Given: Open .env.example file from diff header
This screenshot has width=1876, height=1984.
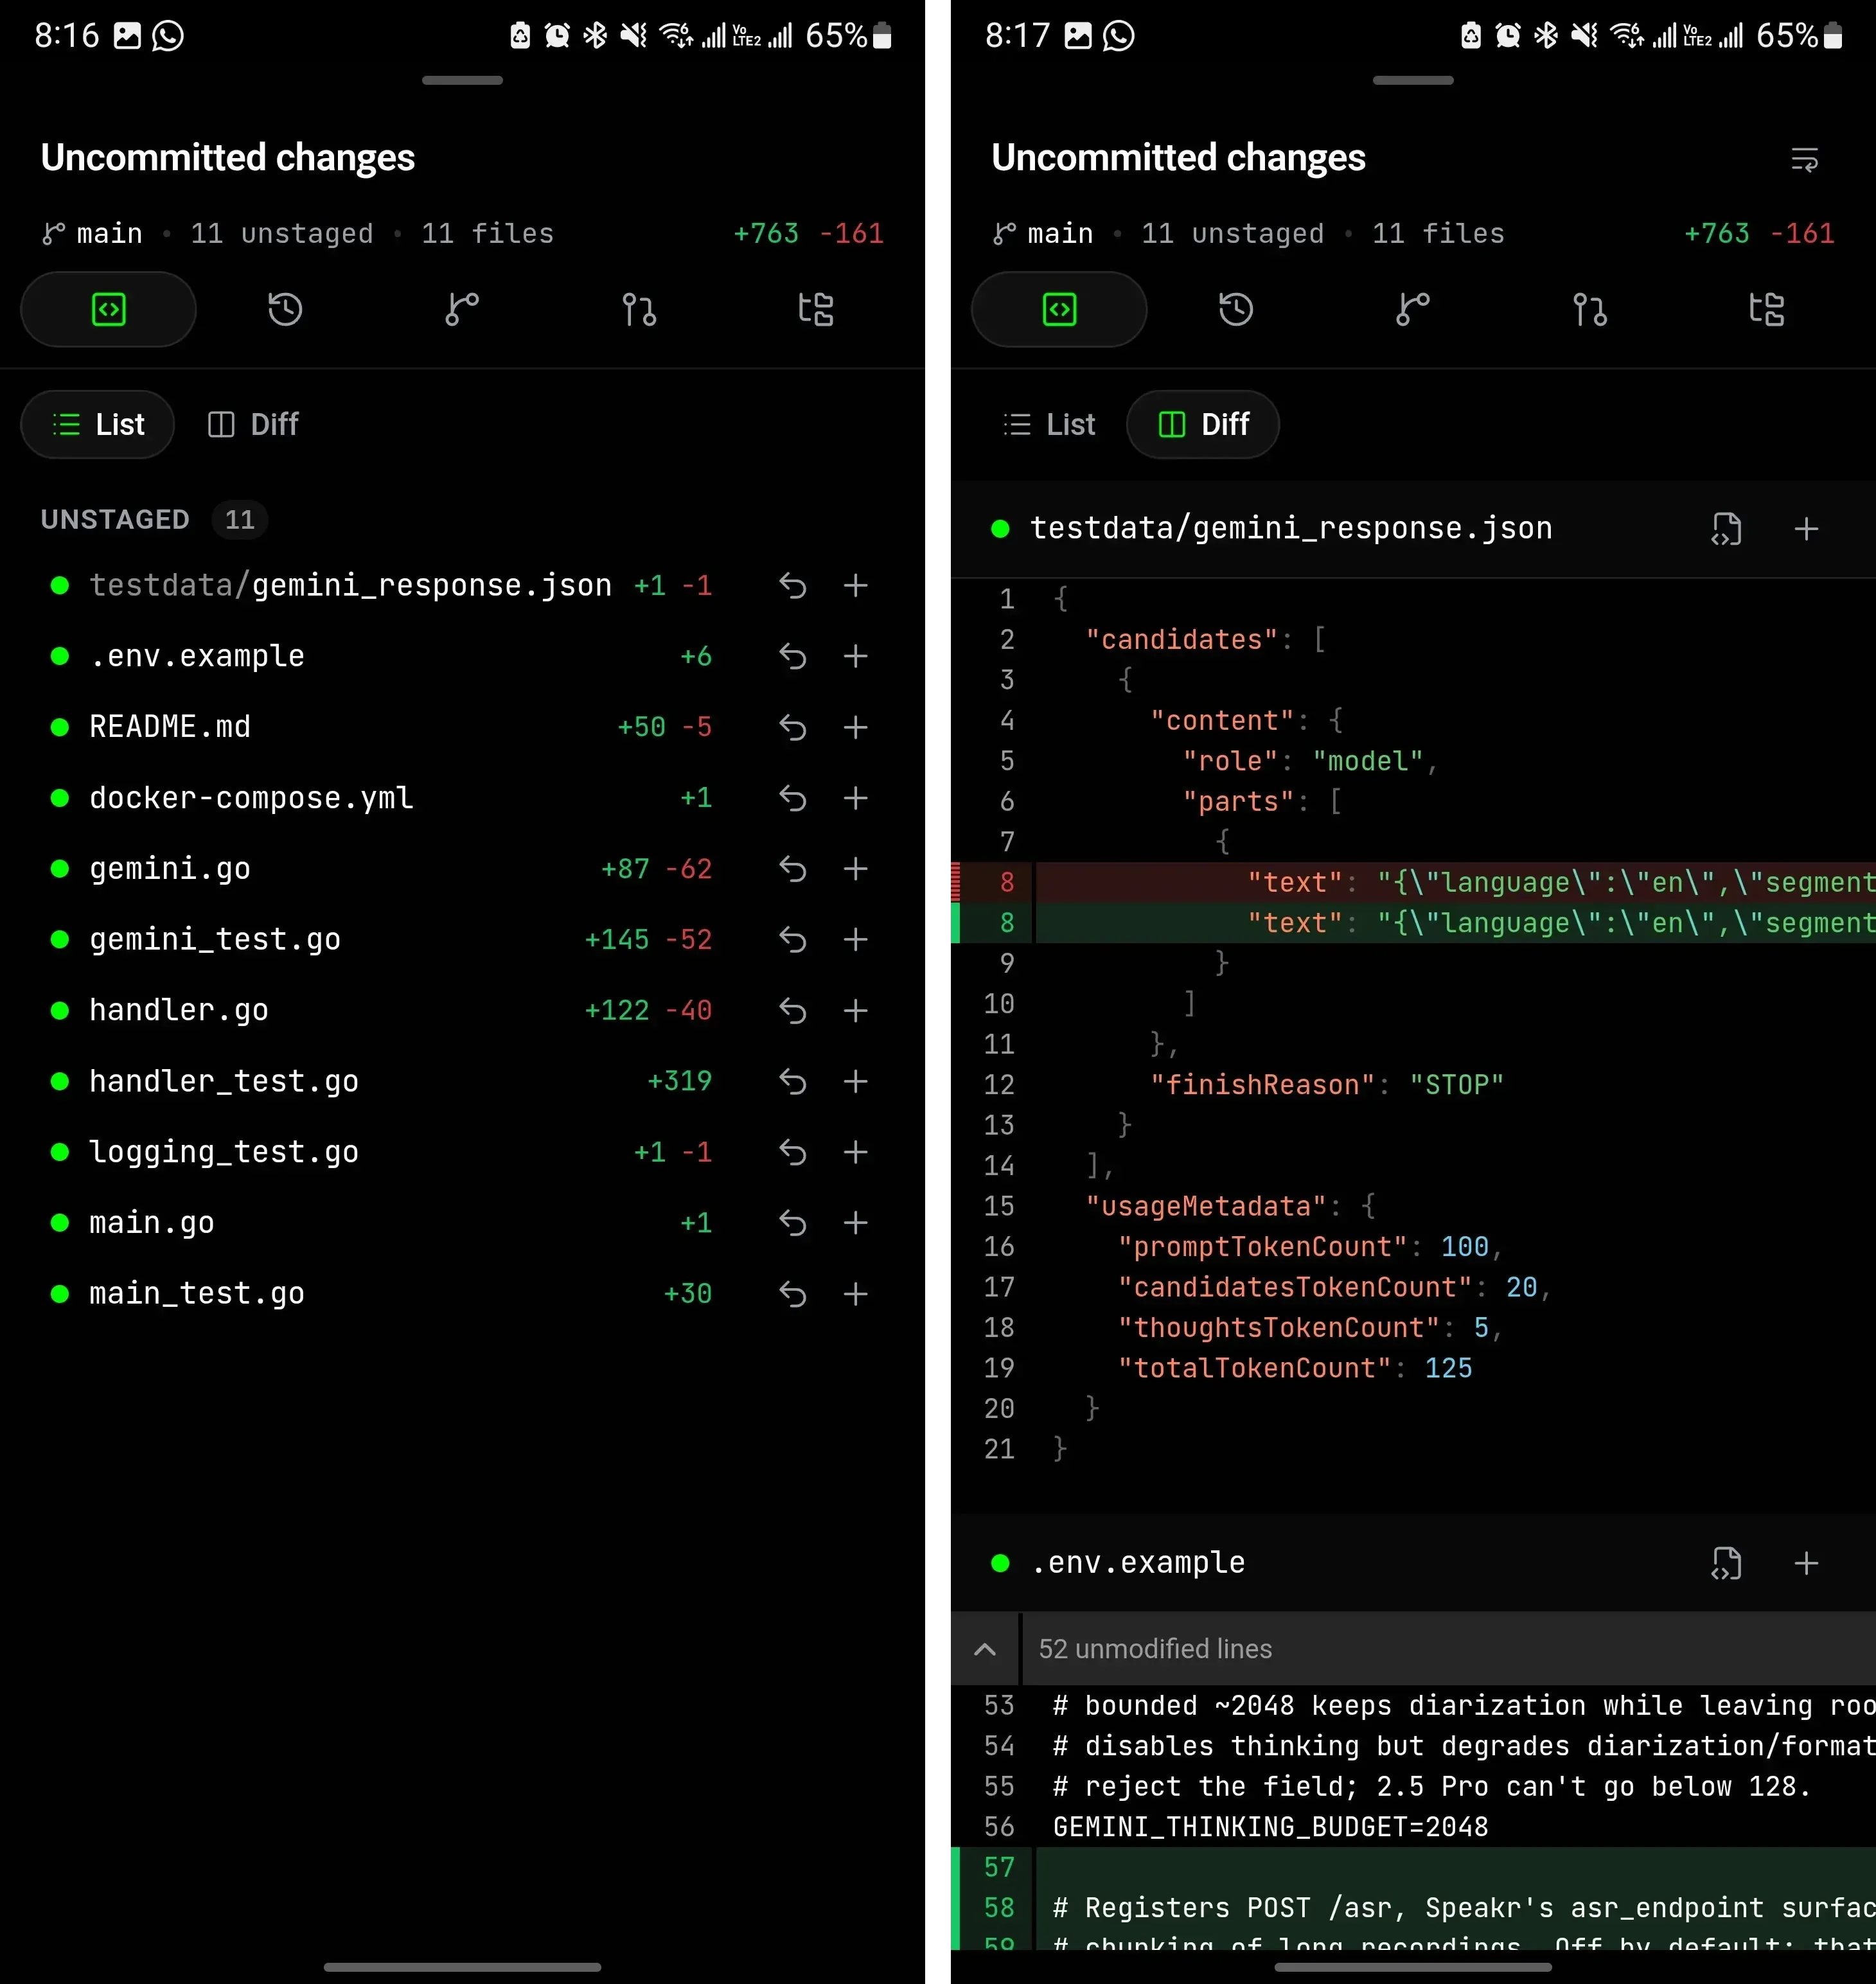Looking at the screenshot, I should [x=1726, y=1563].
